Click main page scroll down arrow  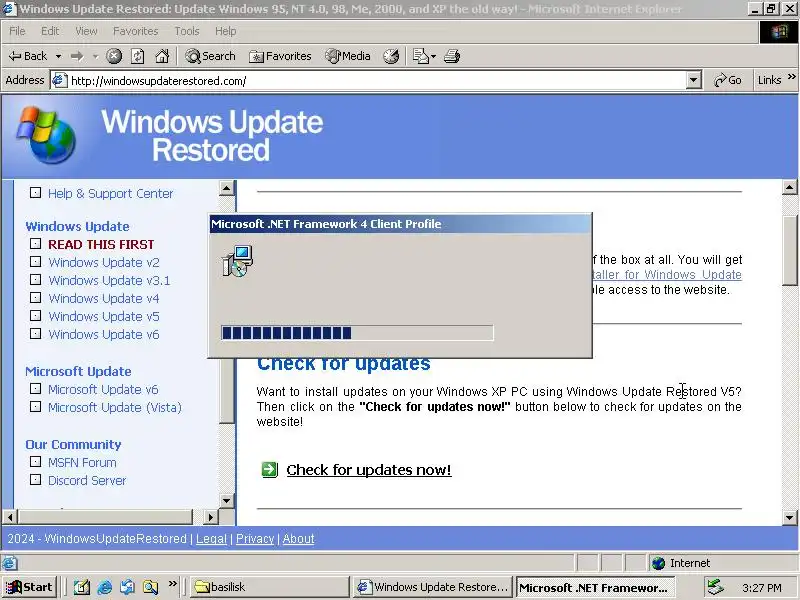789,517
